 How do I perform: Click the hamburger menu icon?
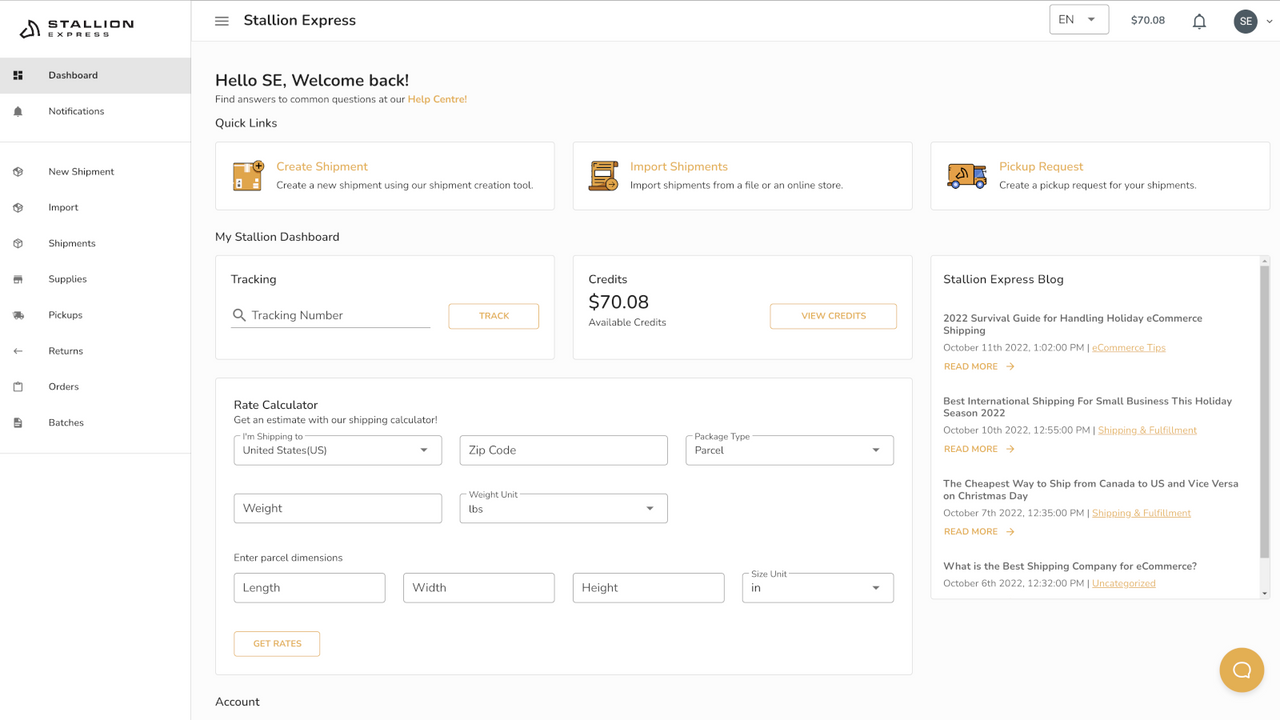tap(221, 20)
